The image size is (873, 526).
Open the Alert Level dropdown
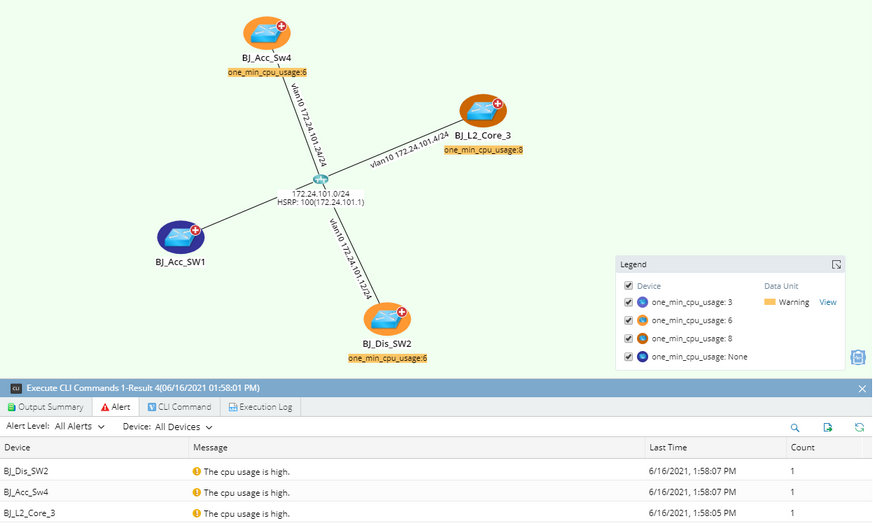(80, 426)
